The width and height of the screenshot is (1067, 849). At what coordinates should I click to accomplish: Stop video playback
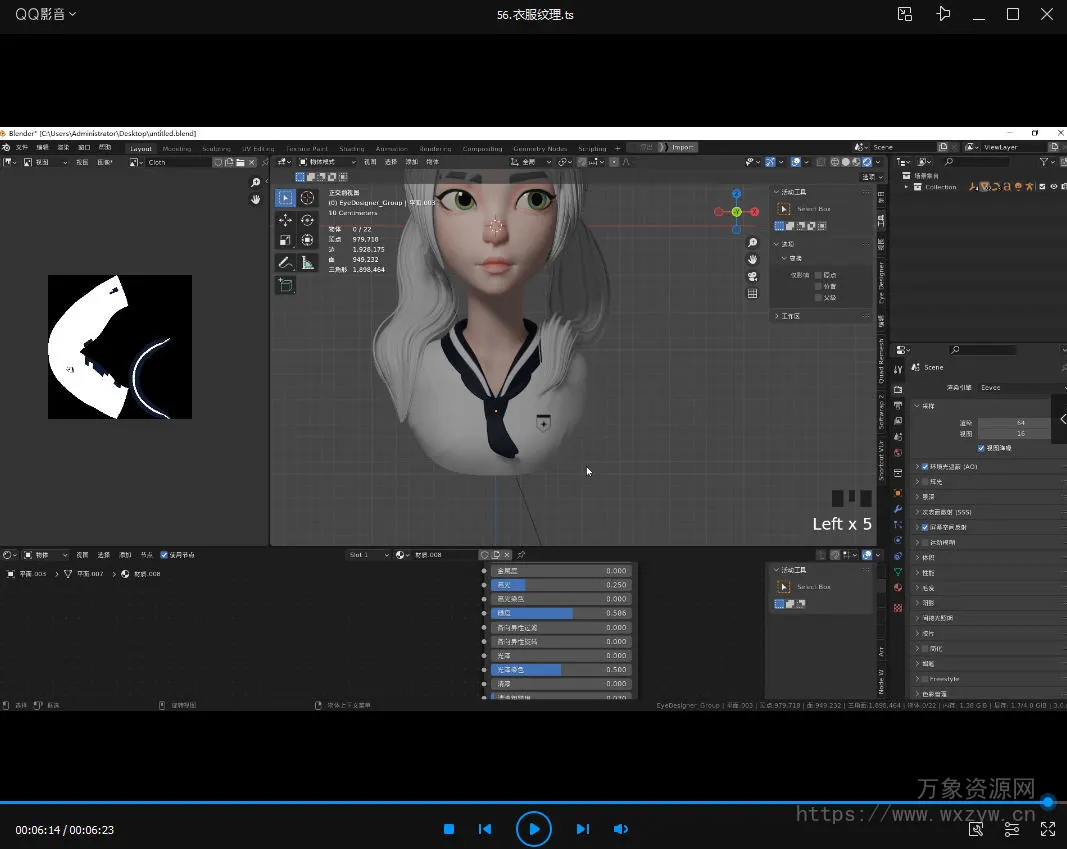[x=449, y=829]
